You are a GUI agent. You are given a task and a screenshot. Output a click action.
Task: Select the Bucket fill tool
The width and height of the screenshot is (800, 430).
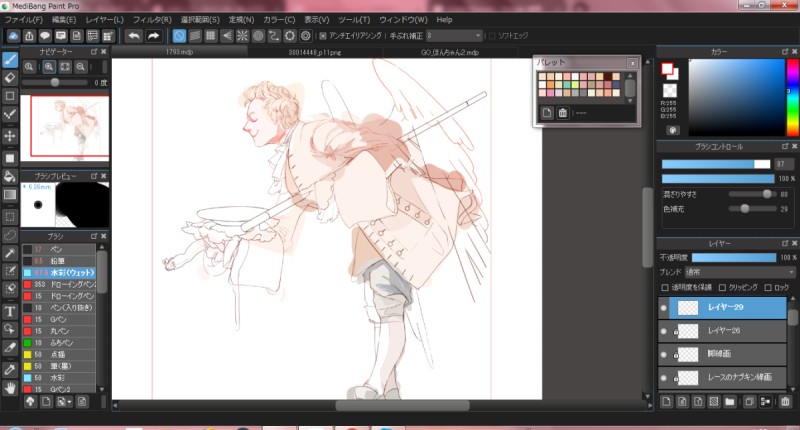(x=10, y=176)
